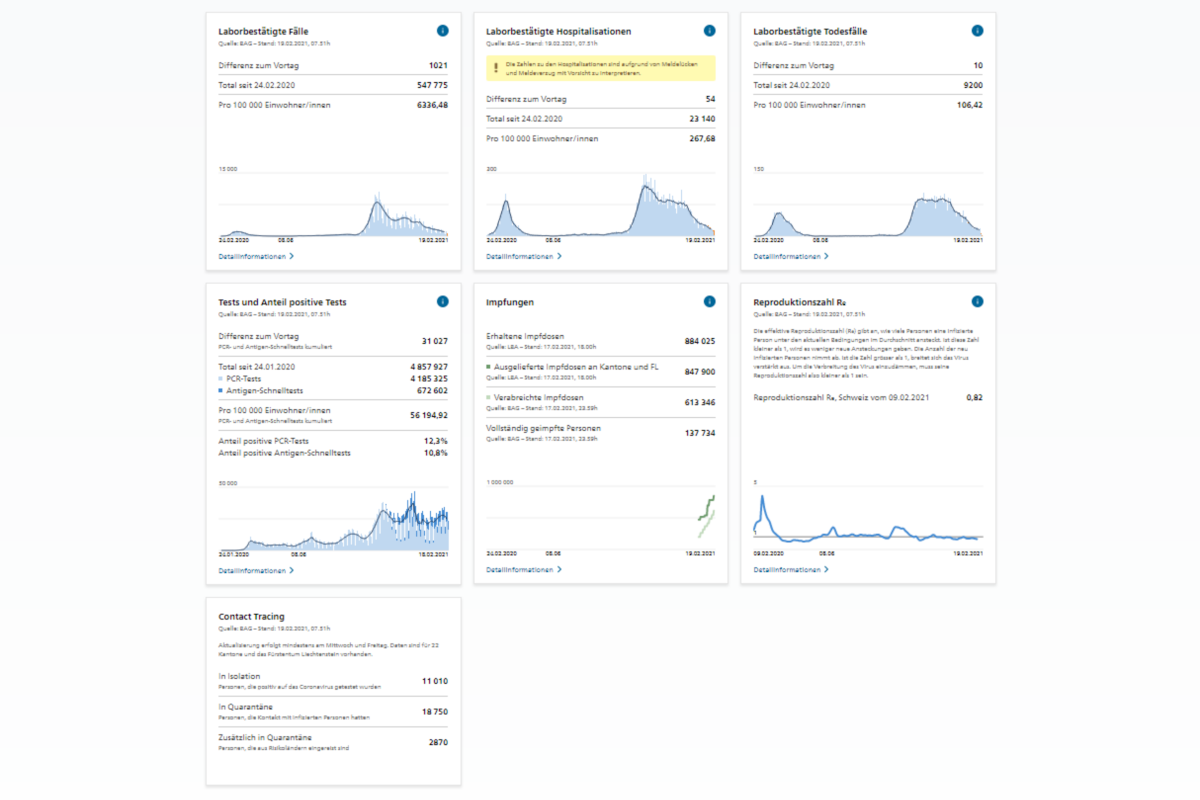This screenshot has height=800, width=1200.
Task: Click the Antigen-Schnelltests blue legend swatch
Action: (x=221, y=391)
